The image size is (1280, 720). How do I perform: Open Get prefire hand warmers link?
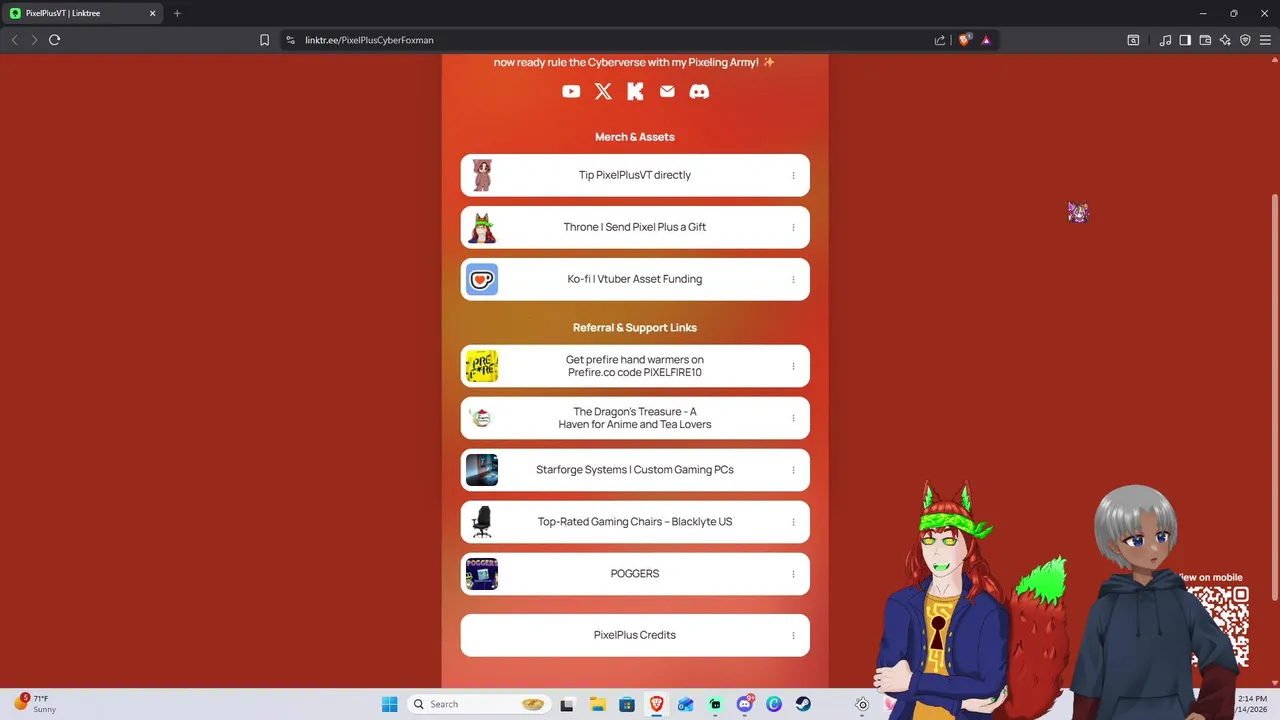click(635, 366)
